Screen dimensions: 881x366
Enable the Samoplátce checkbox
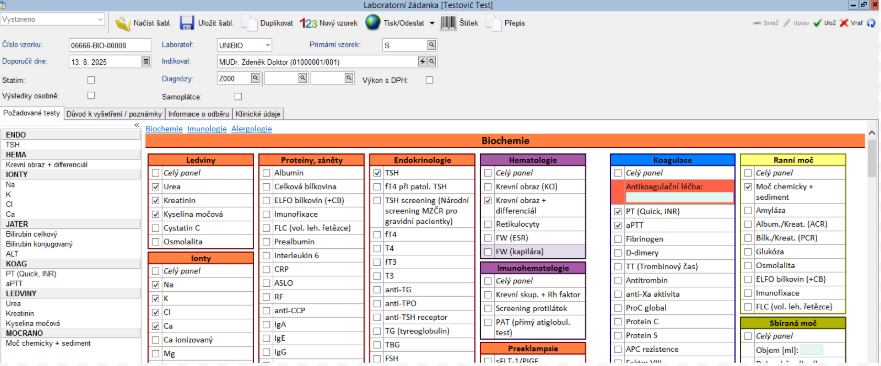238,97
